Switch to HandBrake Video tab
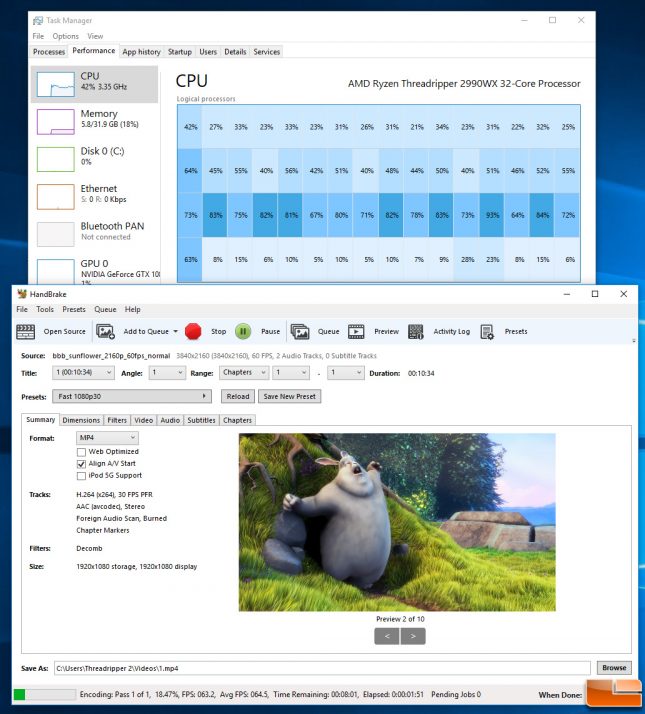 [143, 420]
